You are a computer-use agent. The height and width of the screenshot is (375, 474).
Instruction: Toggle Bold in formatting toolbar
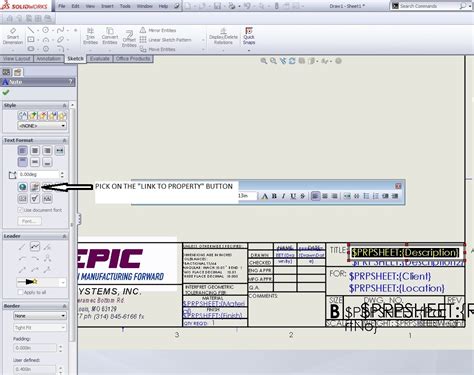[274, 196]
